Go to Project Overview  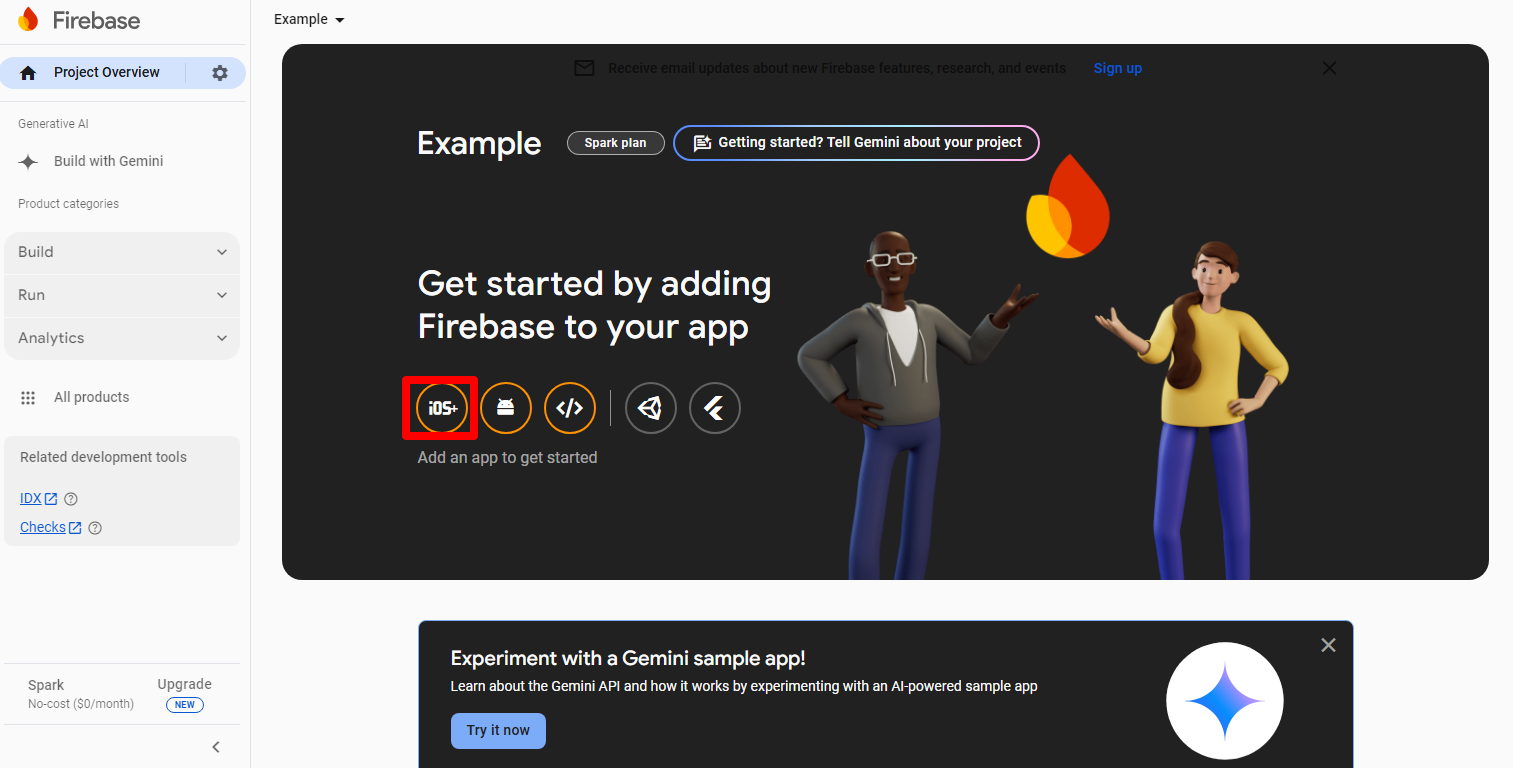(x=106, y=73)
